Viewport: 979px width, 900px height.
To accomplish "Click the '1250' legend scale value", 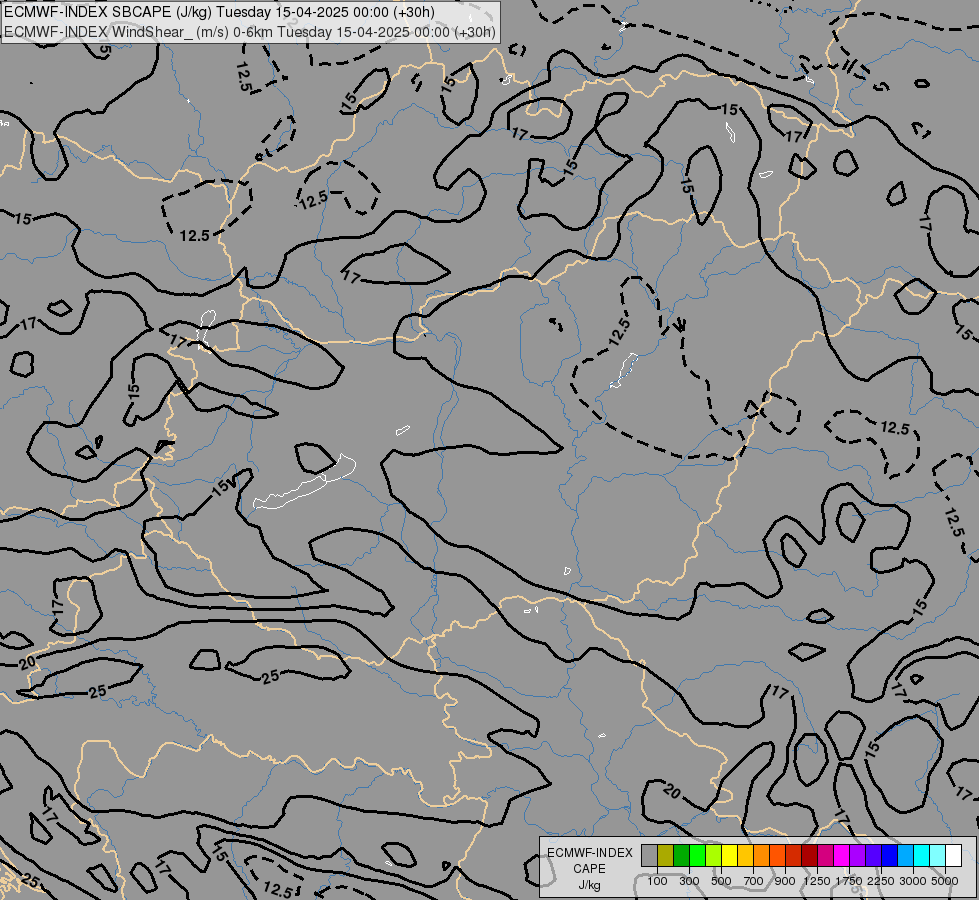I will click(x=817, y=881).
